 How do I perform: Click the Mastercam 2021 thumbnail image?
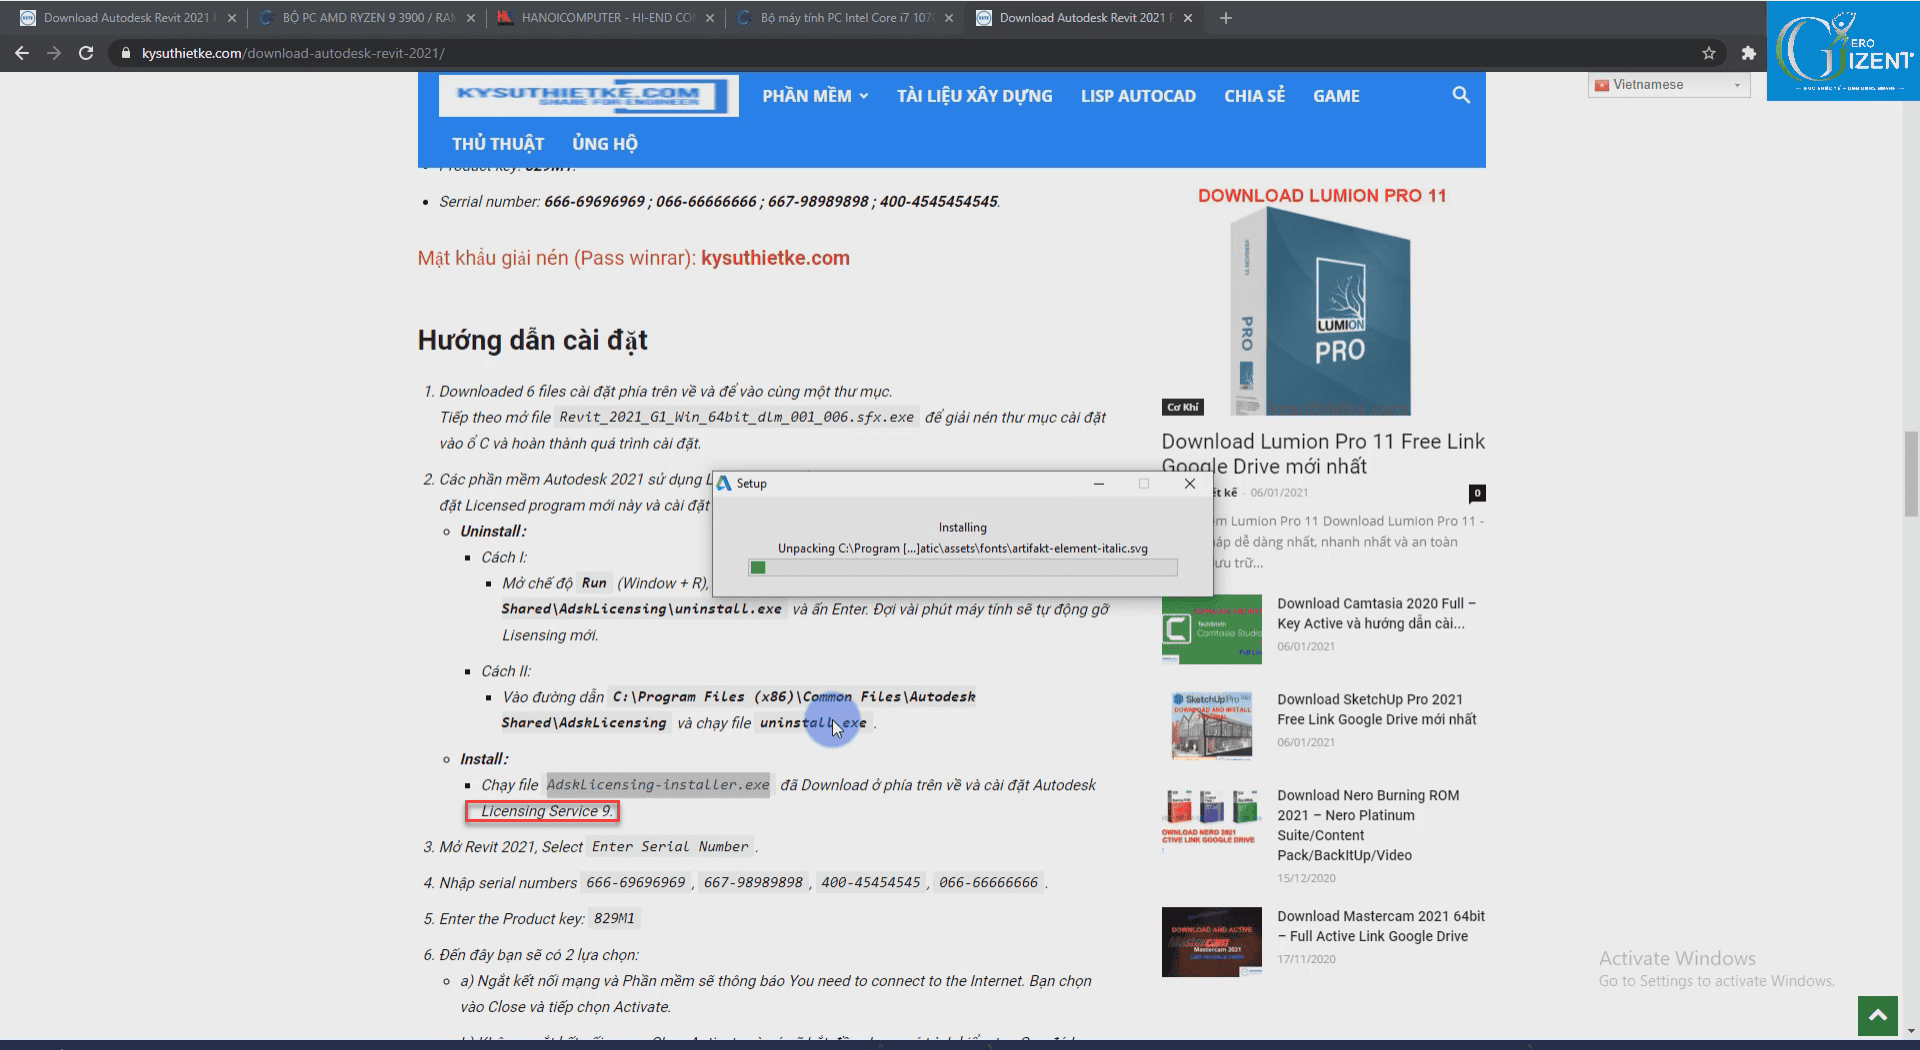[x=1212, y=942]
